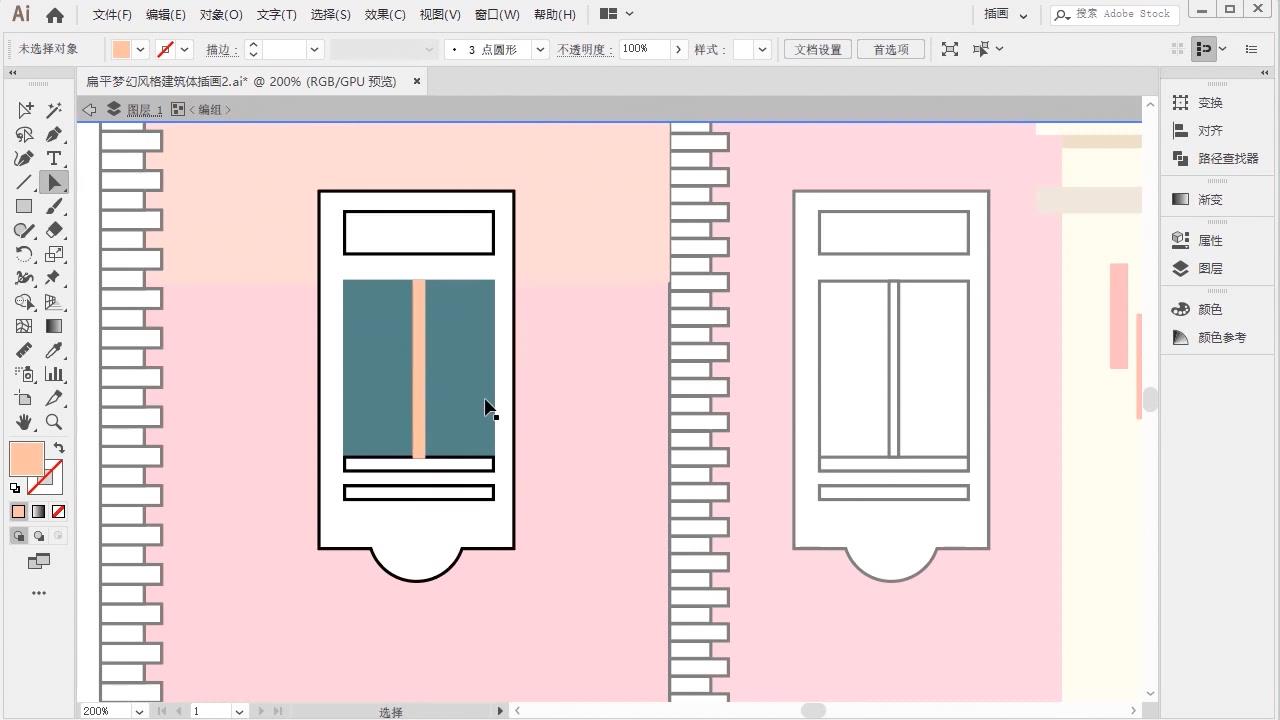Select the Rectangle tool
The height and width of the screenshot is (720, 1280).
click(24, 206)
